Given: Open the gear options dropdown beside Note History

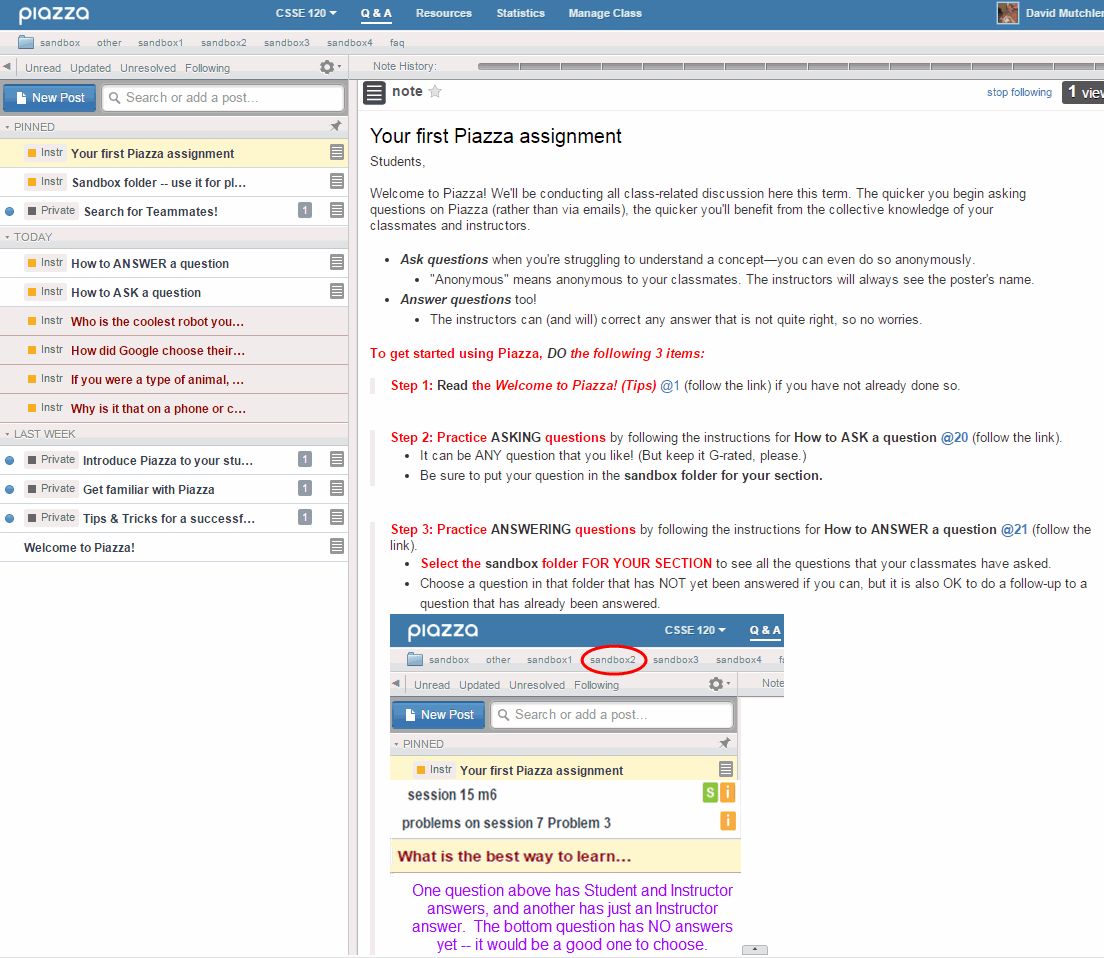Looking at the screenshot, I should (330, 67).
